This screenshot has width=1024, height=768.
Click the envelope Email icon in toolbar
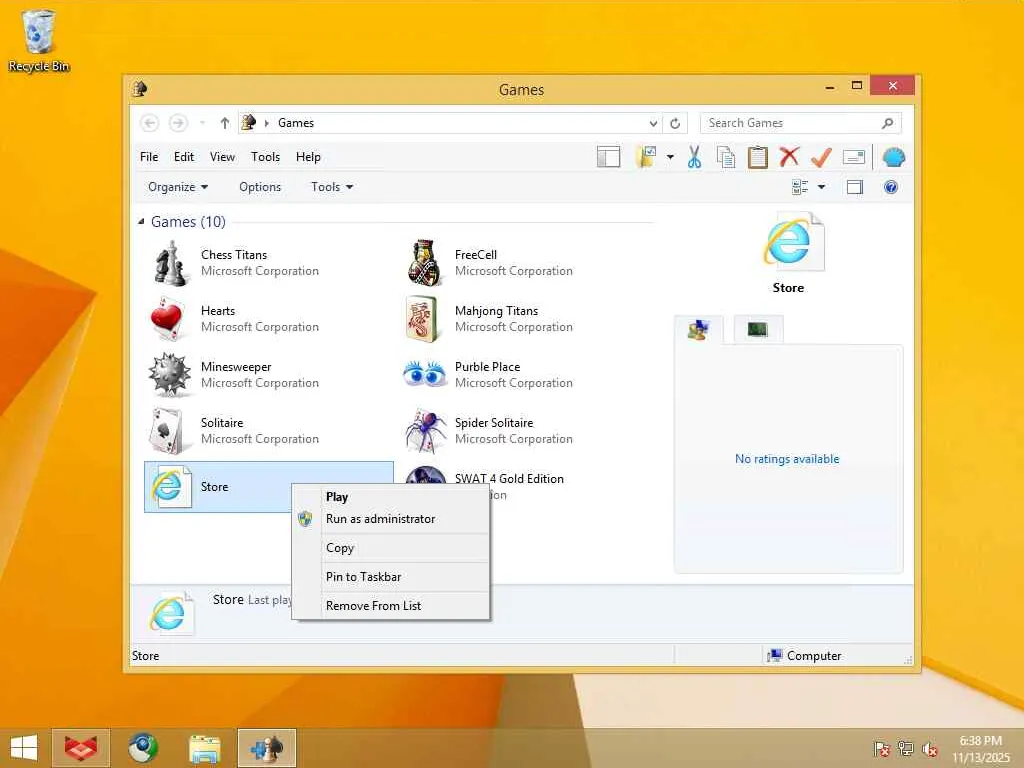coord(854,157)
